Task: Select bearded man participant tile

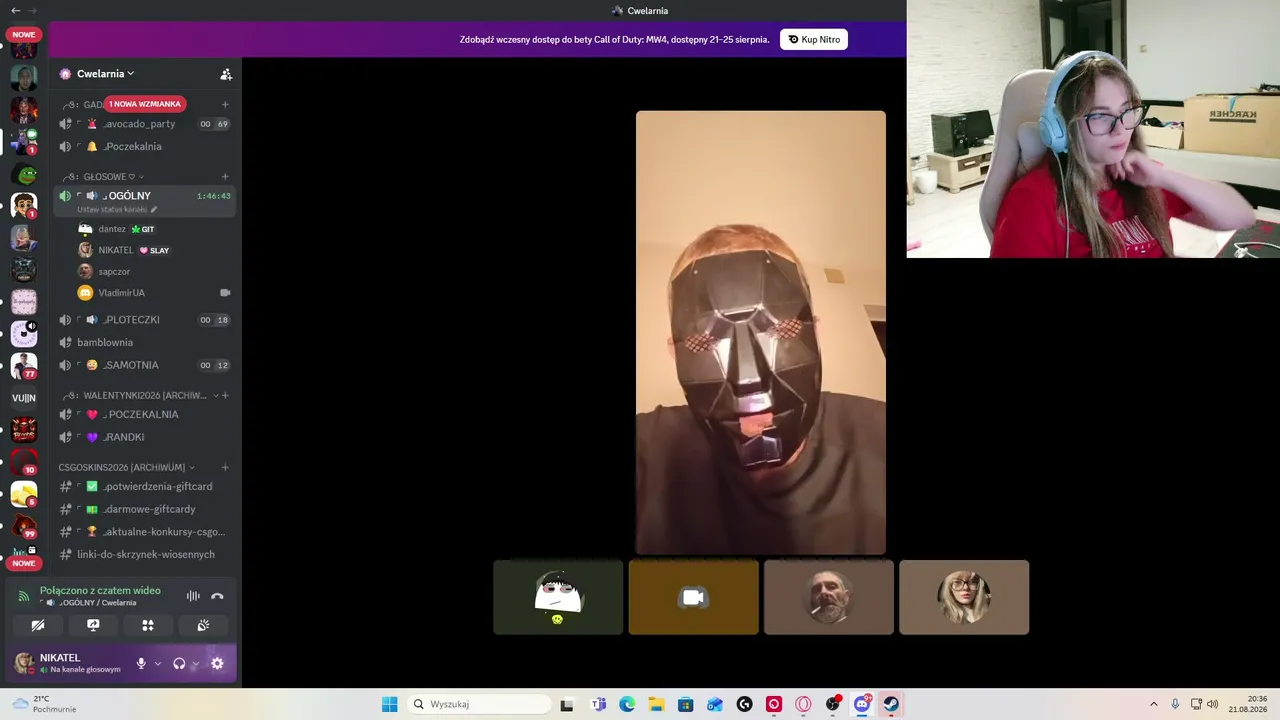Action: 829,597
